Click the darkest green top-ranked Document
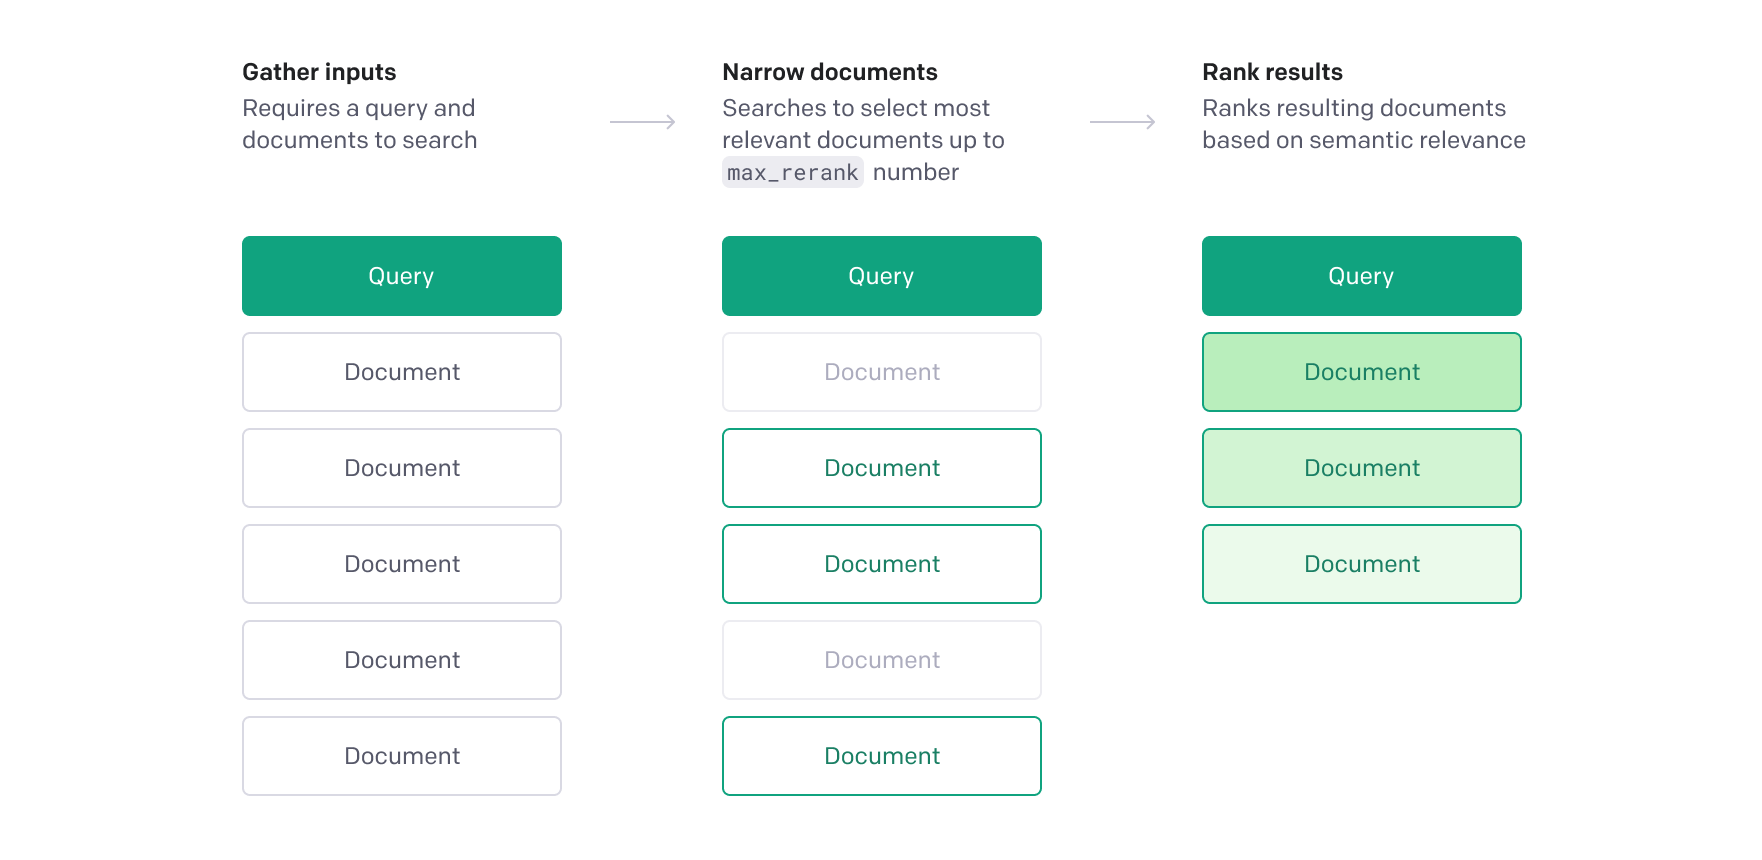 pos(1361,372)
